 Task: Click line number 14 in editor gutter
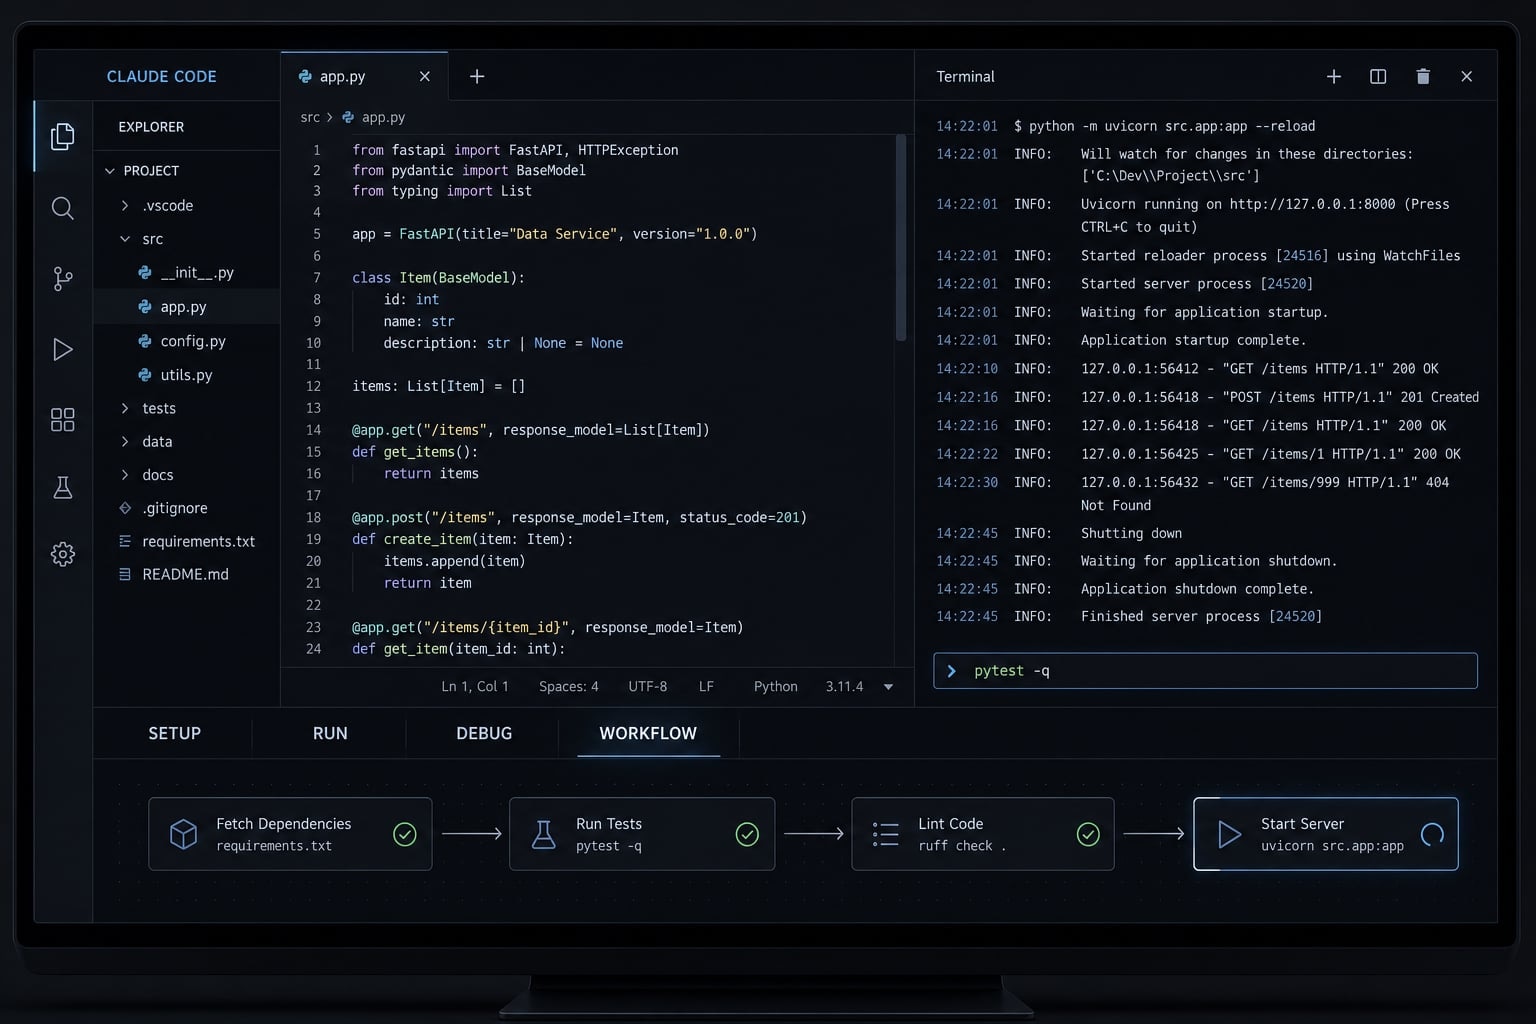[x=313, y=430]
